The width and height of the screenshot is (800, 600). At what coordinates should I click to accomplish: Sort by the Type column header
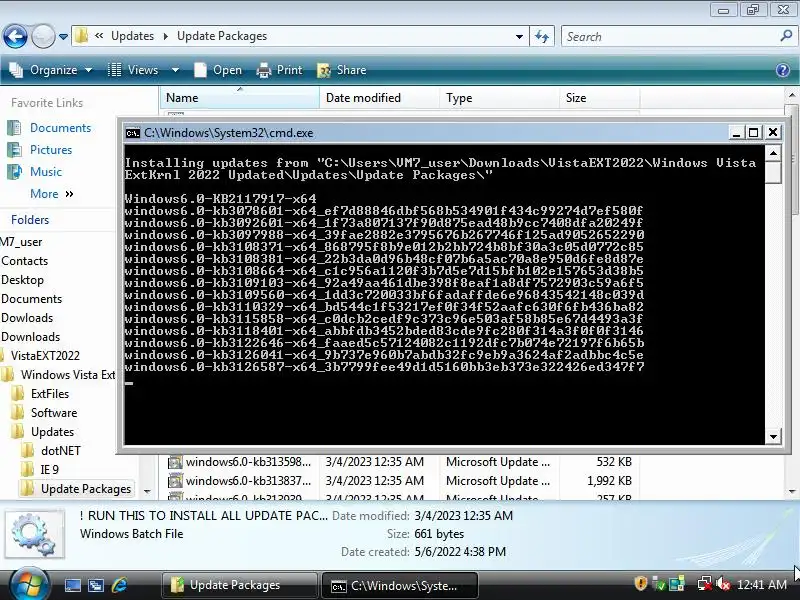click(x=499, y=97)
